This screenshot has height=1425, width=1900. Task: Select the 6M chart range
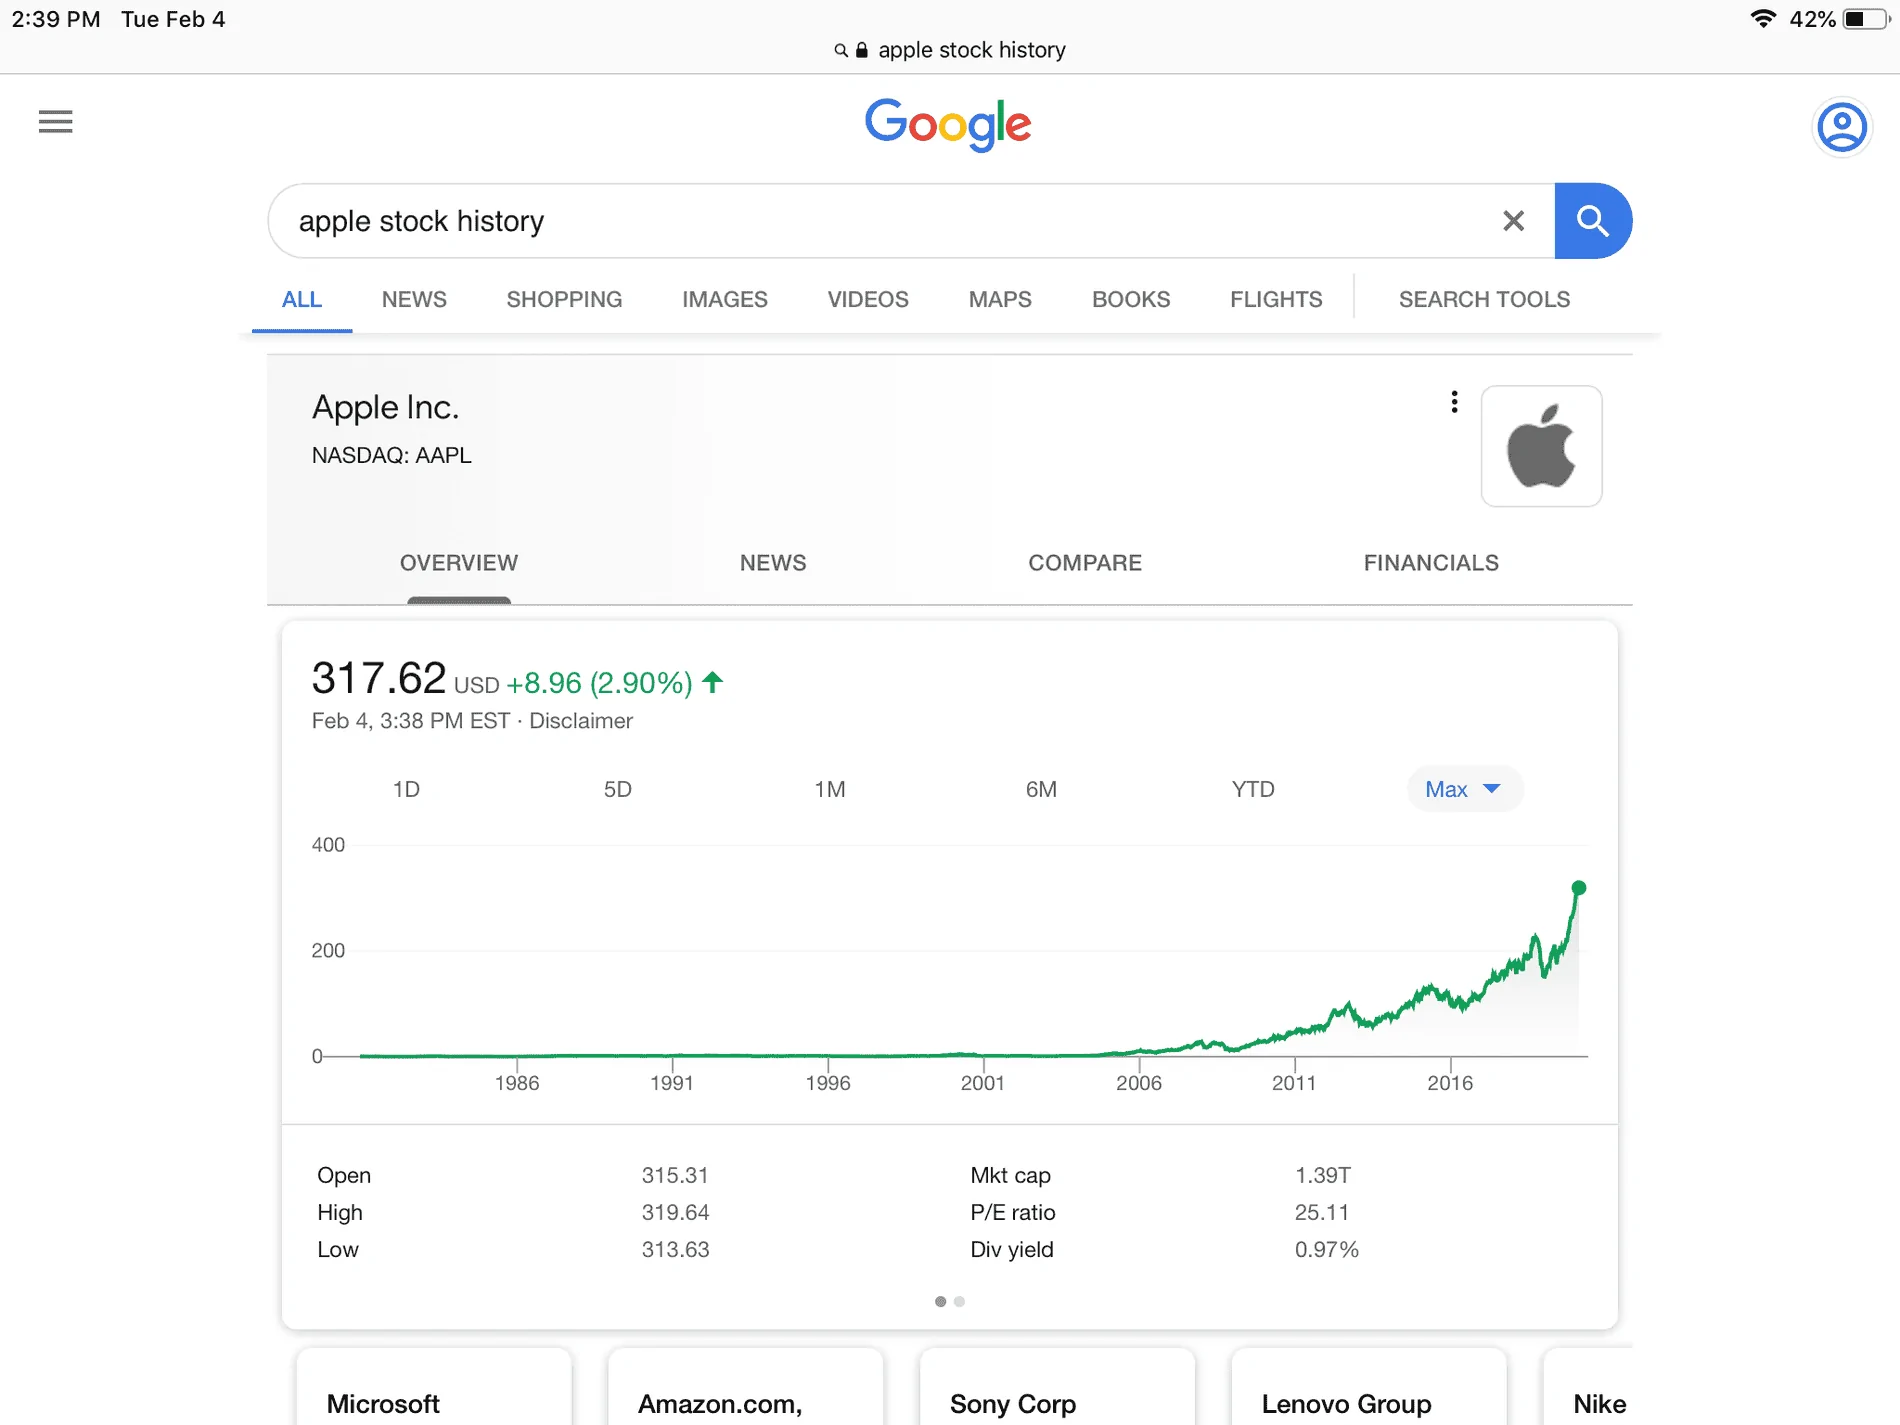1040,789
